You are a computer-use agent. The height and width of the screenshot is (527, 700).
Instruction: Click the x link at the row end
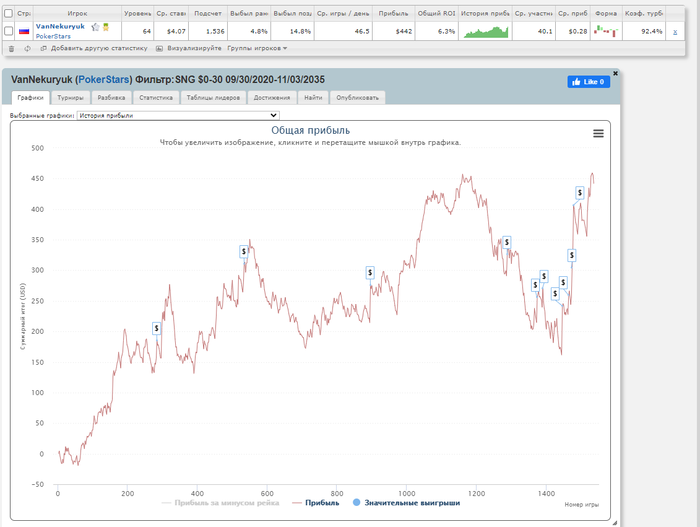coord(675,32)
